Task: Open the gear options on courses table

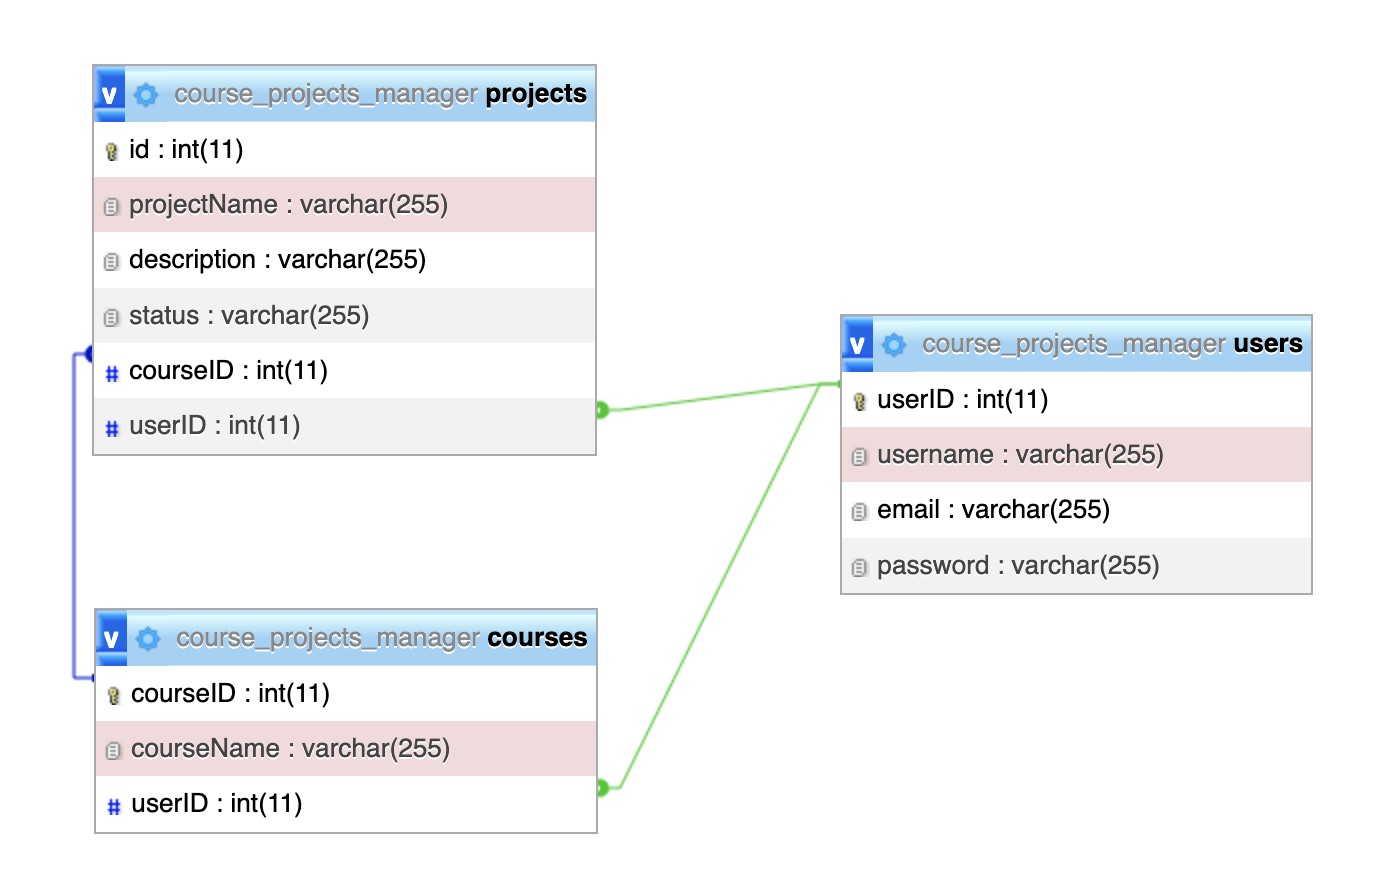Action: click(x=148, y=639)
